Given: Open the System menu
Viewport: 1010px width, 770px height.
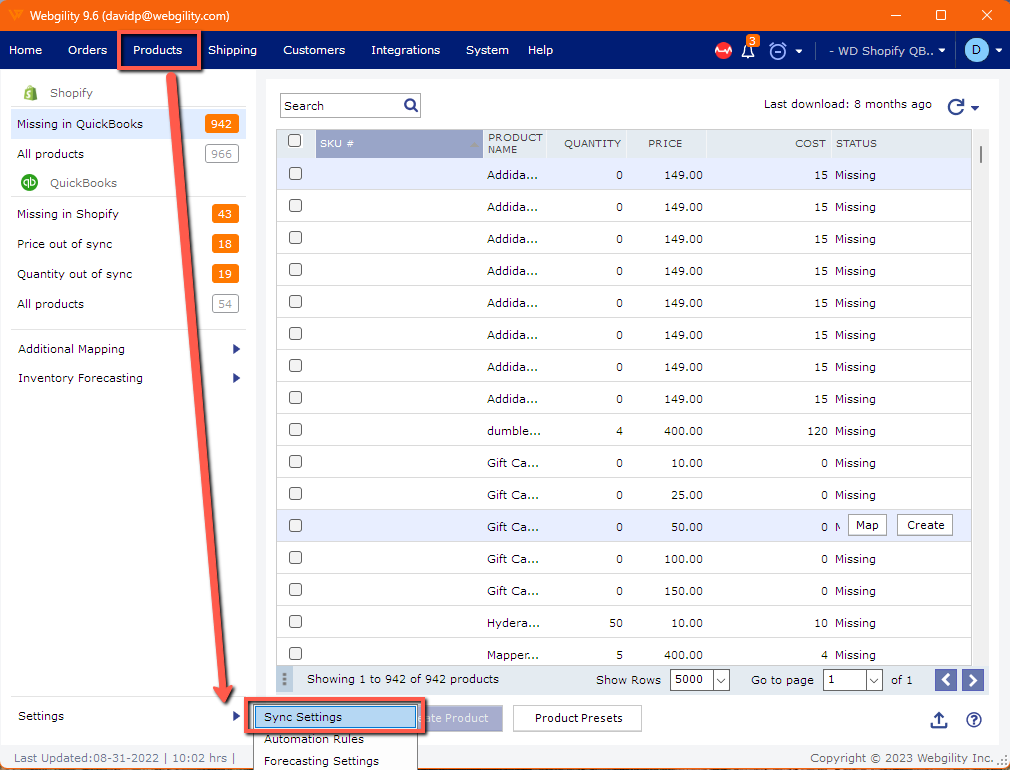Looking at the screenshot, I should click(488, 50).
